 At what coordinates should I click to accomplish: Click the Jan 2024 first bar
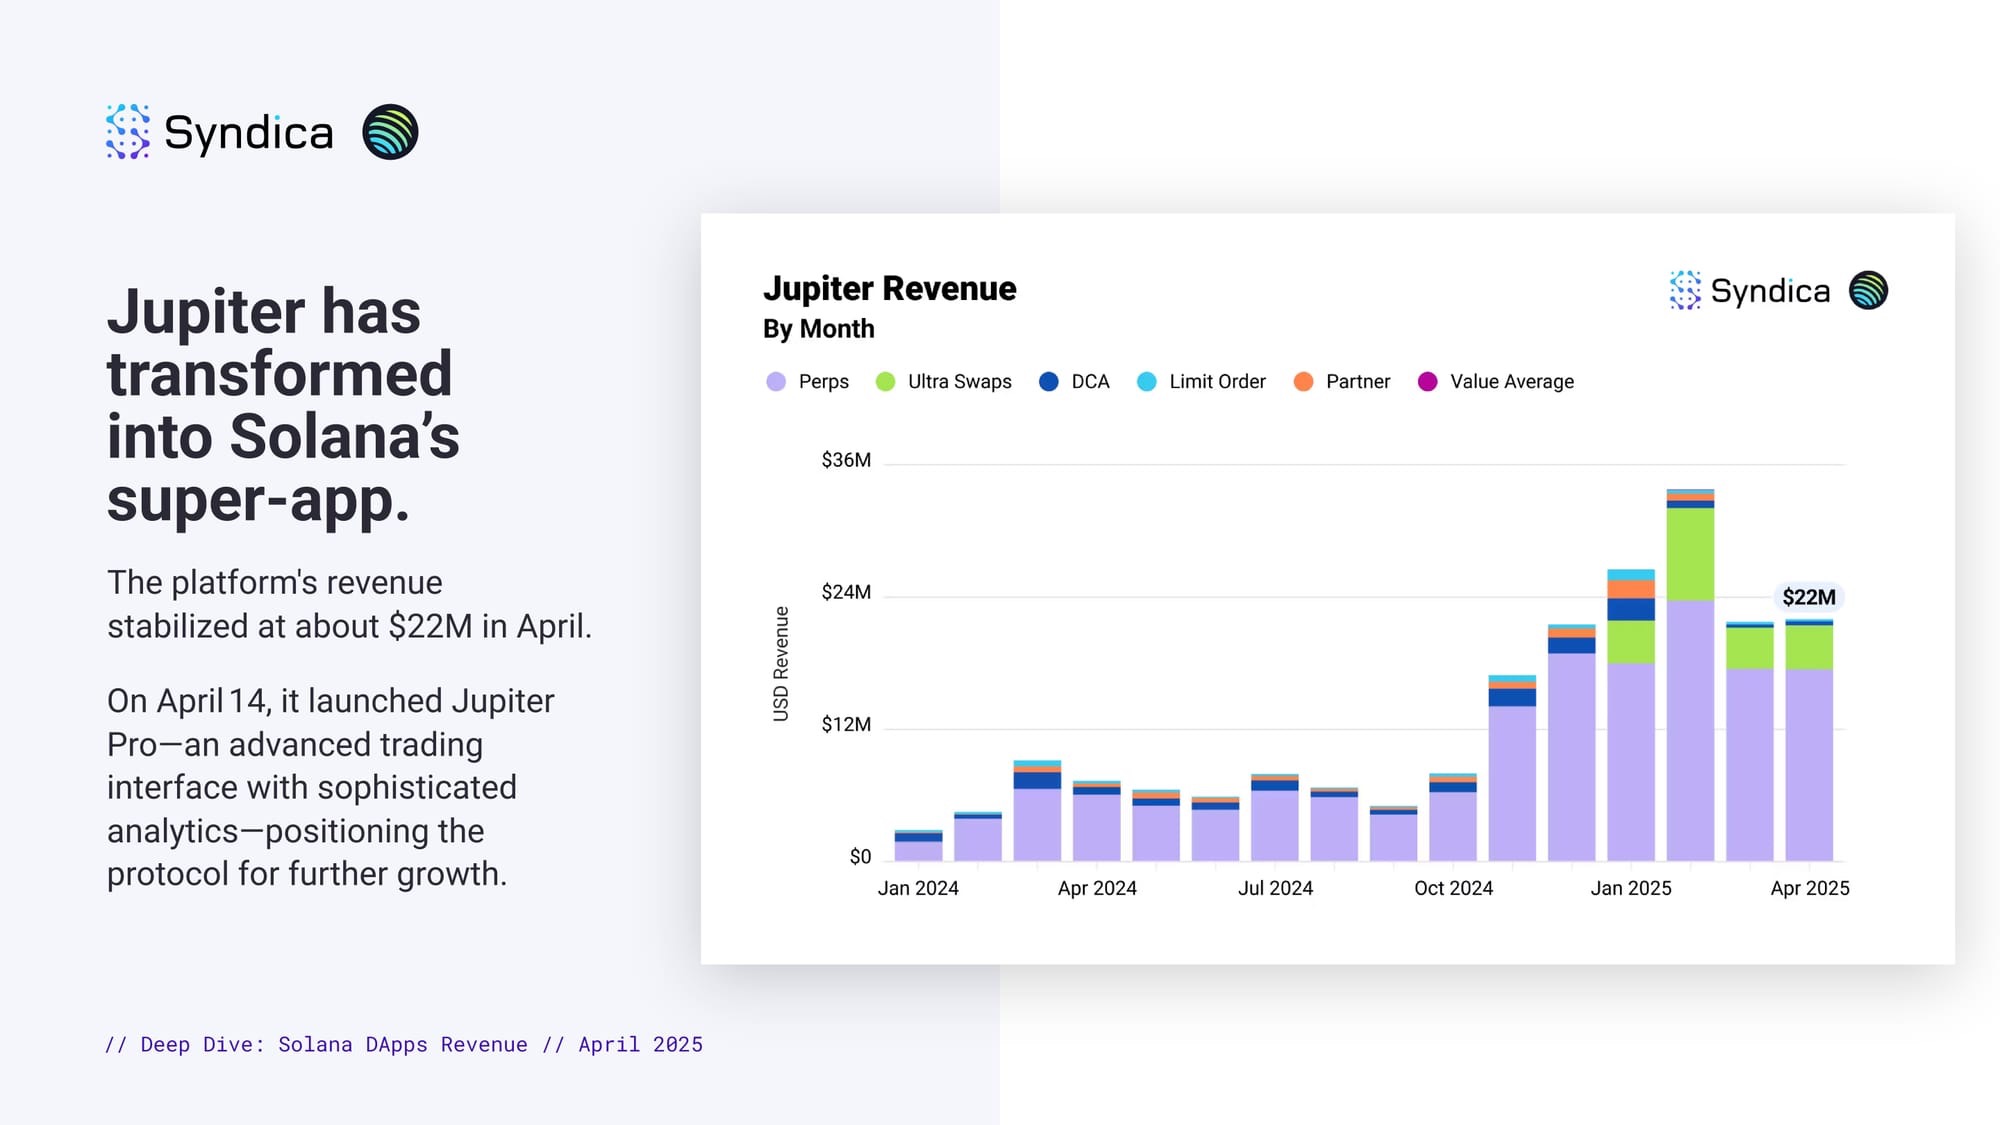[x=918, y=848]
